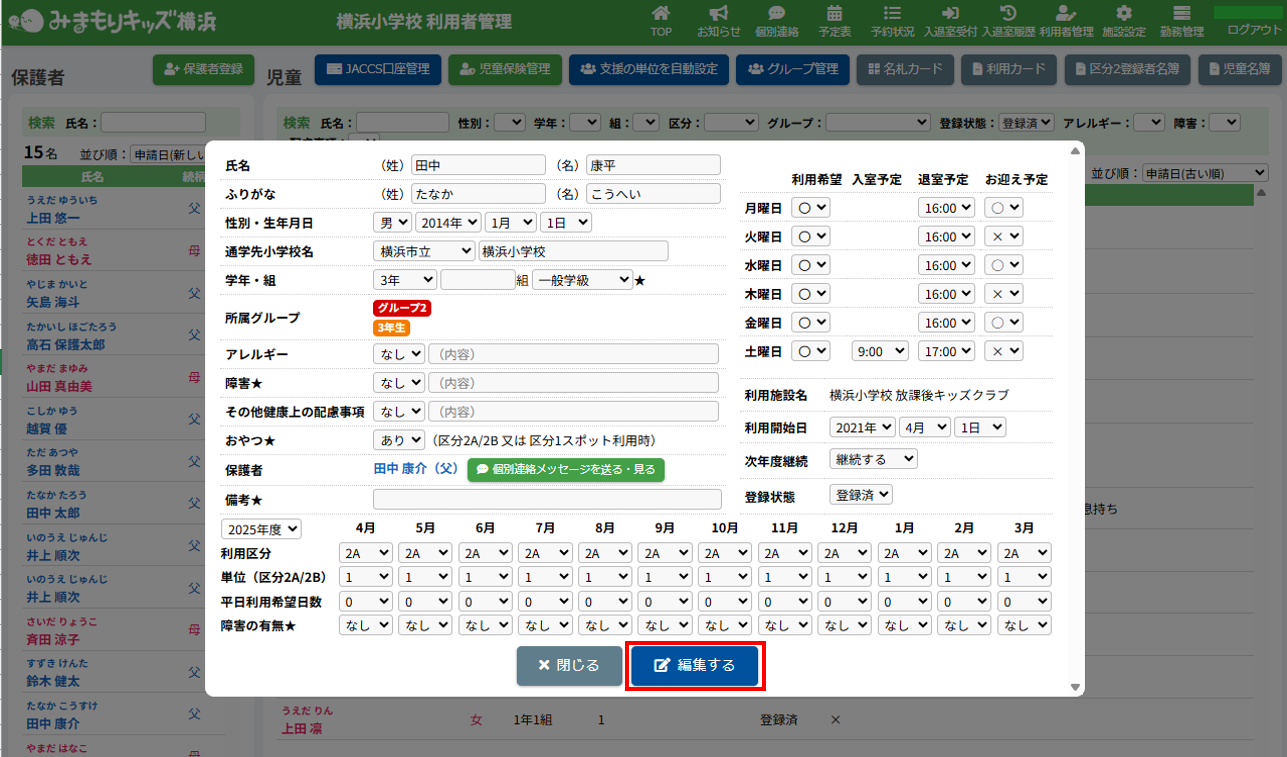Open 利用者管理 in top navigation
Image resolution: width=1287 pixels, height=757 pixels.
pyautogui.click(x=1066, y=20)
